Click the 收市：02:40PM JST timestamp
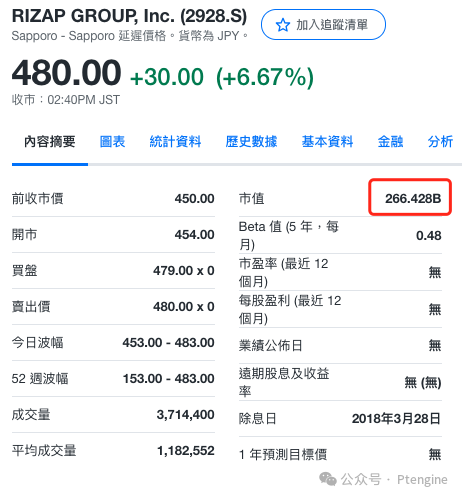This screenshot has width=462, height=498. tap(66, 100)
